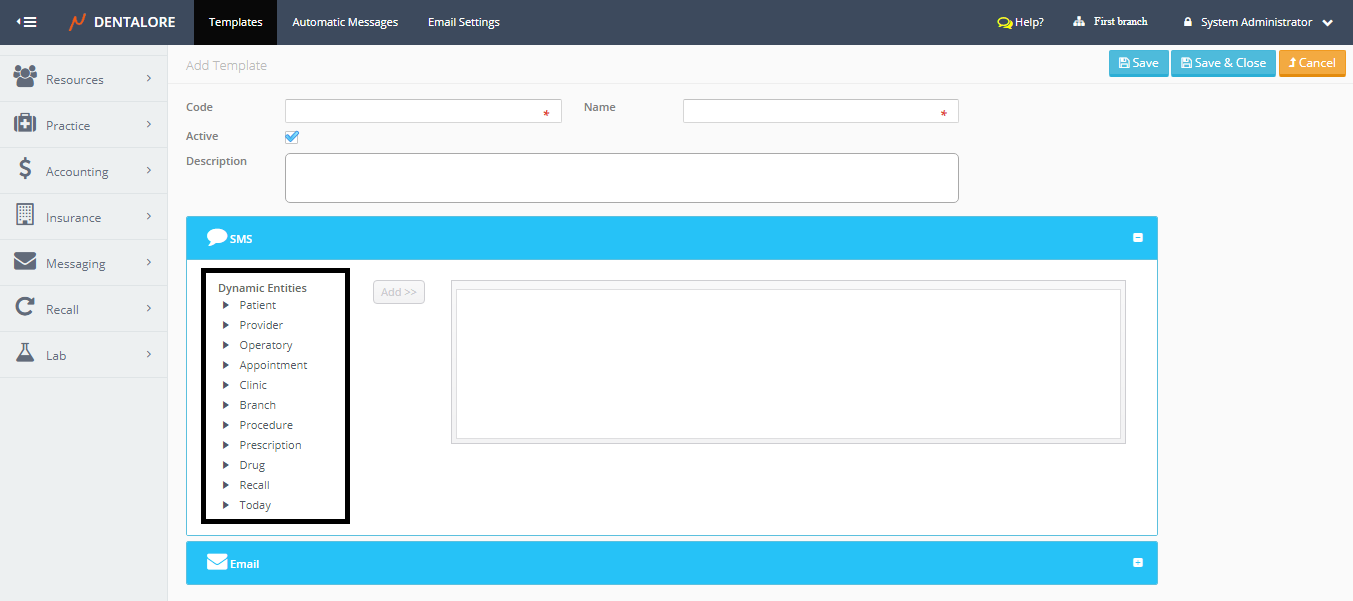Cancel the template creation
Viewport: 1353px width, 601px height.
point(1311,63)
